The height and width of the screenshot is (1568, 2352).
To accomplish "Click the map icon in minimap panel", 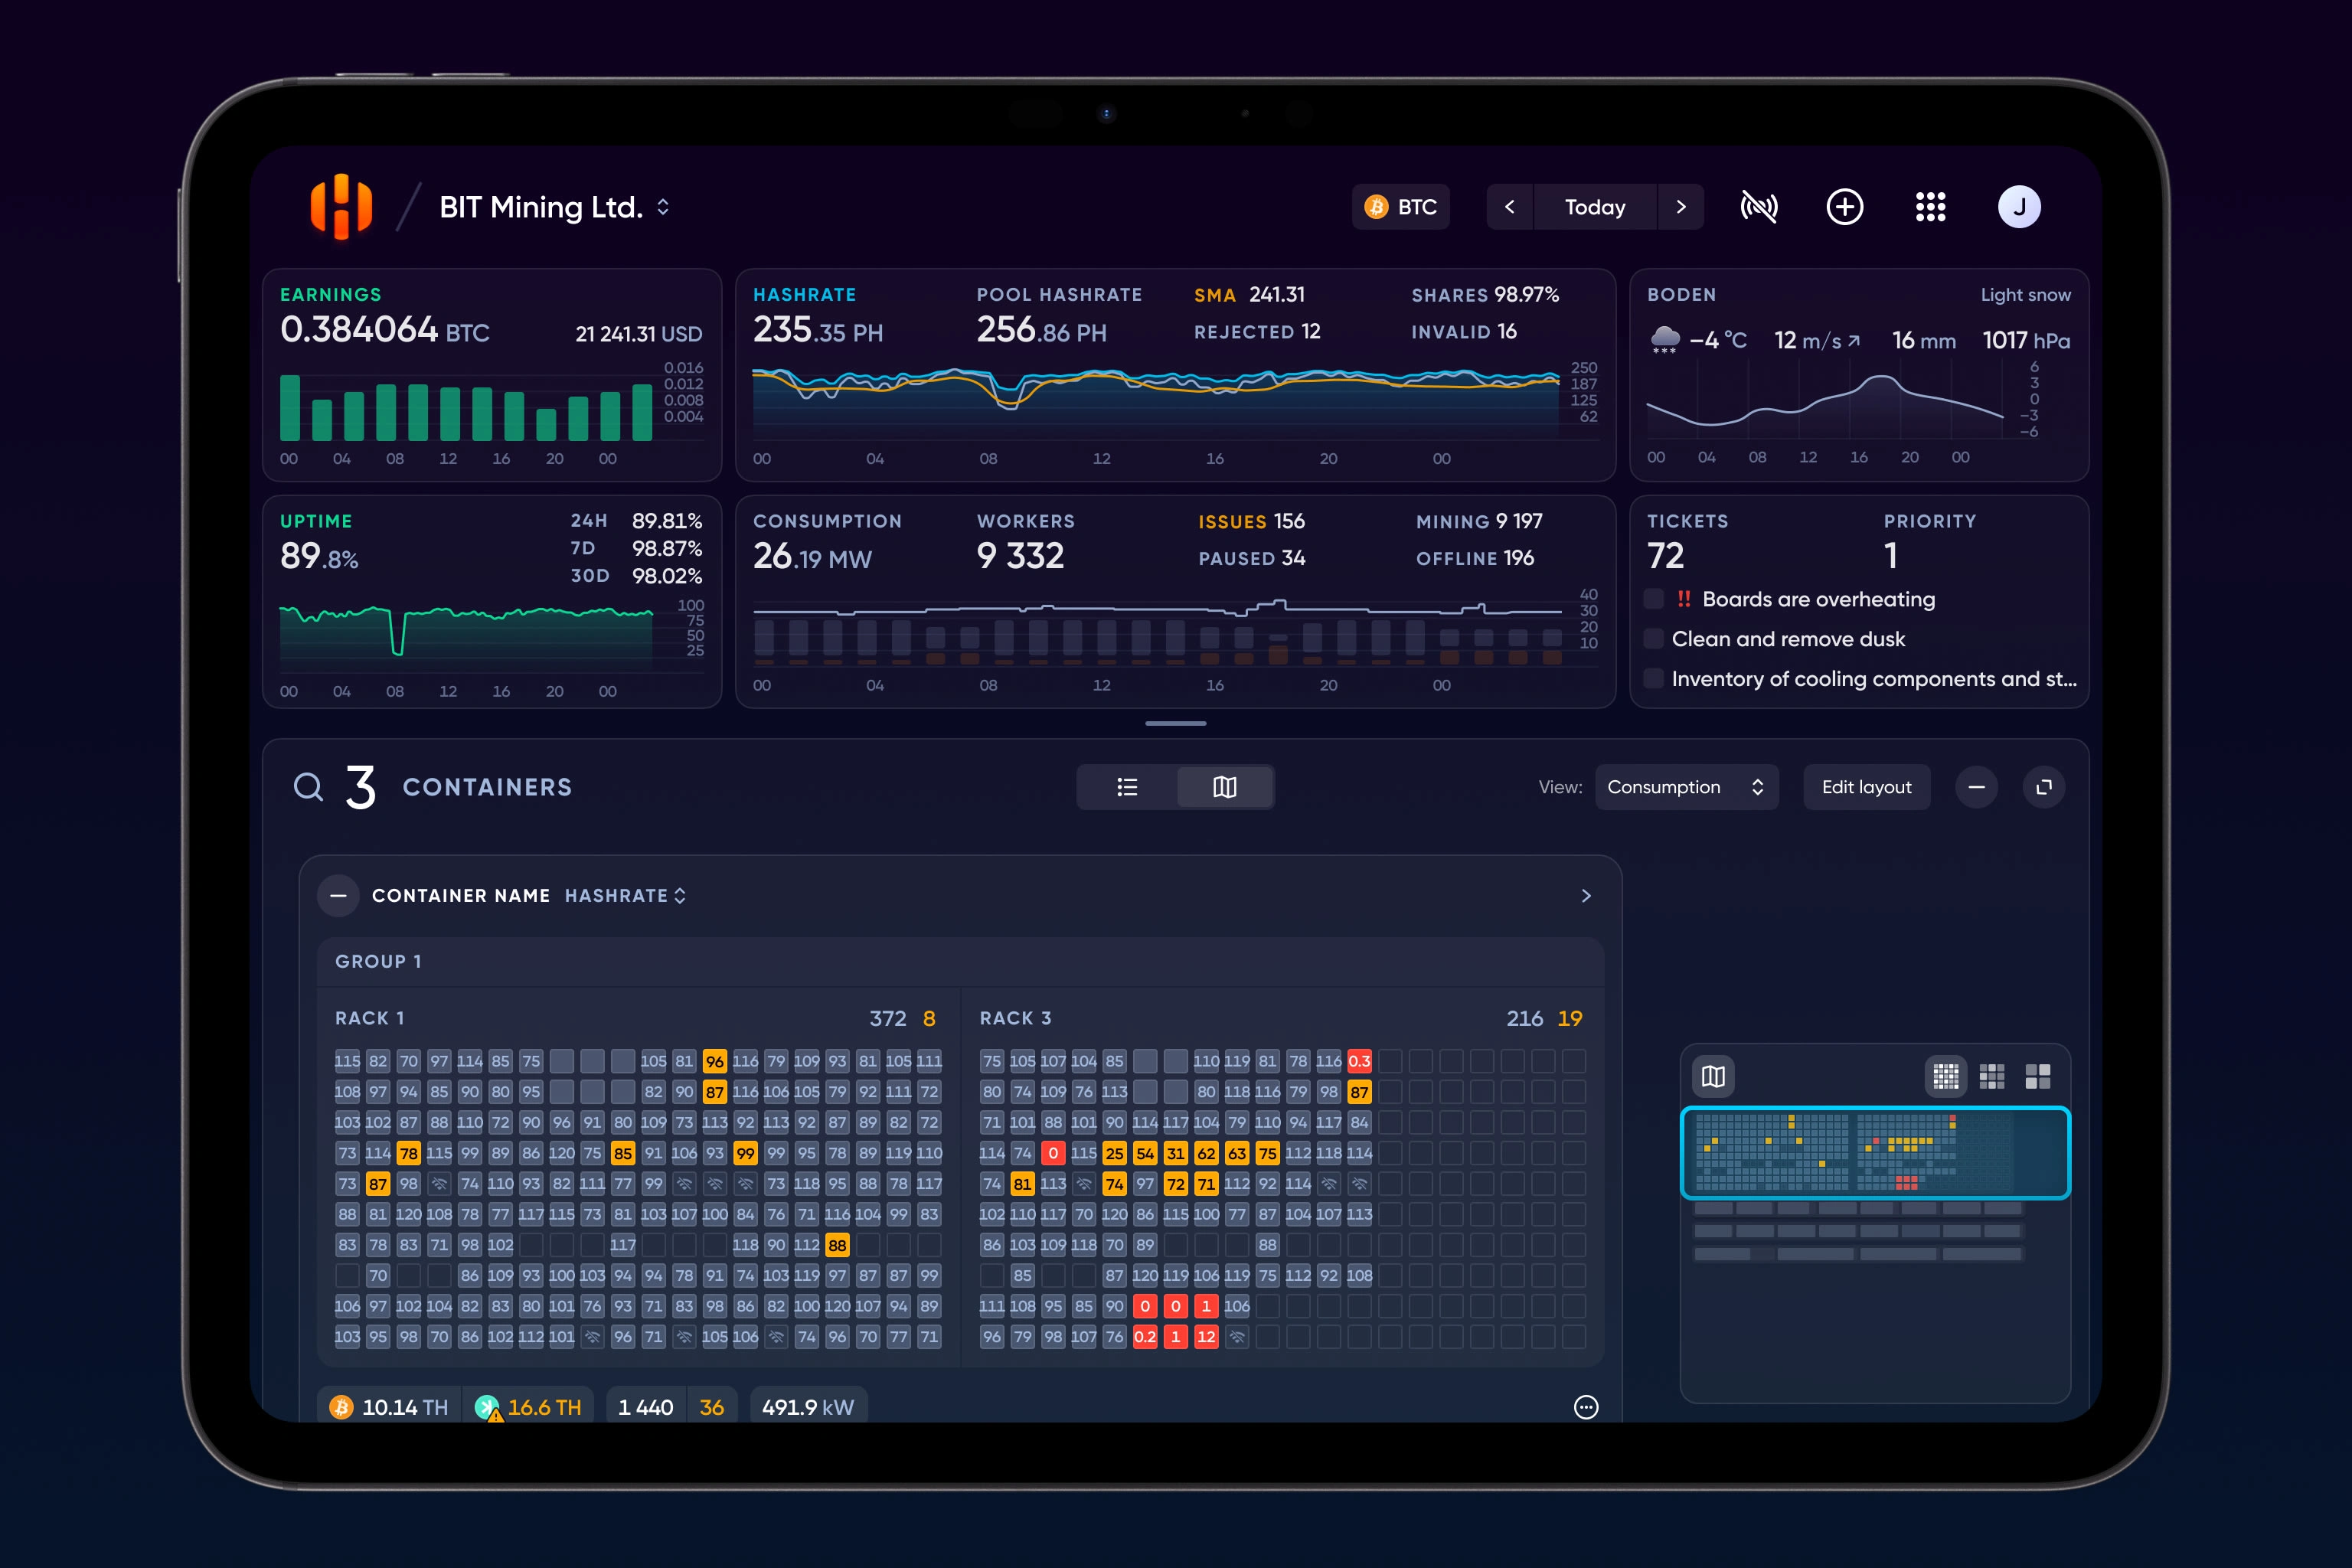I will click(1713, 1076).
